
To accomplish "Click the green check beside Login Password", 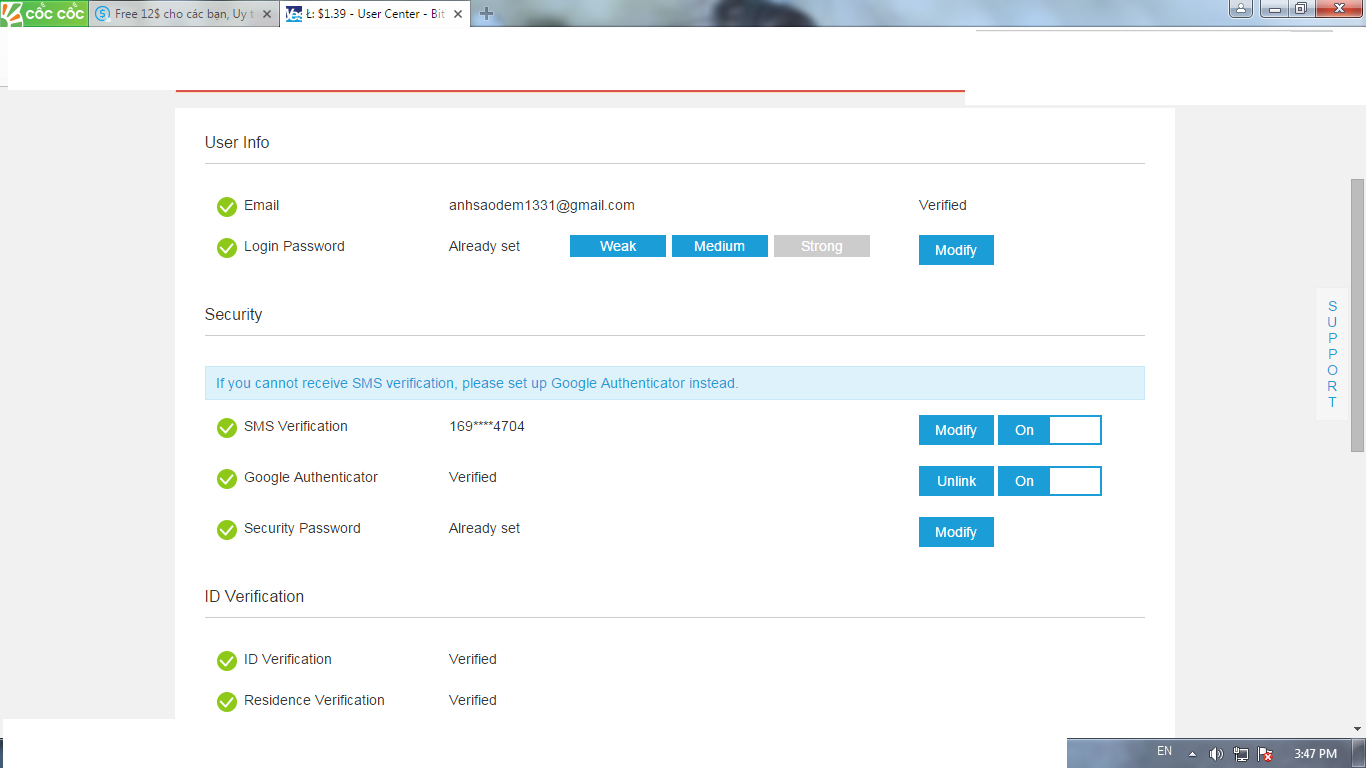I will (227, 248).
